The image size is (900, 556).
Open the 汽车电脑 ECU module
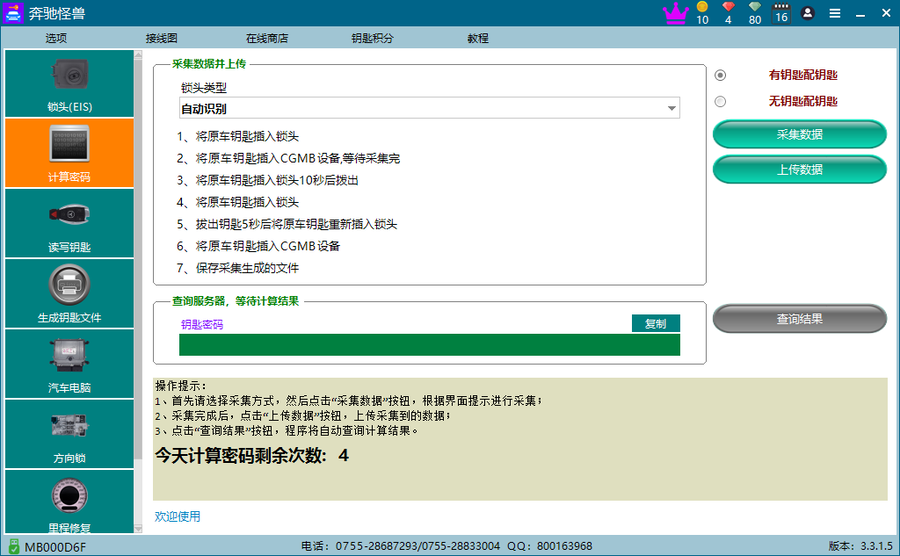pyautogui.click(x=68, y=363)
